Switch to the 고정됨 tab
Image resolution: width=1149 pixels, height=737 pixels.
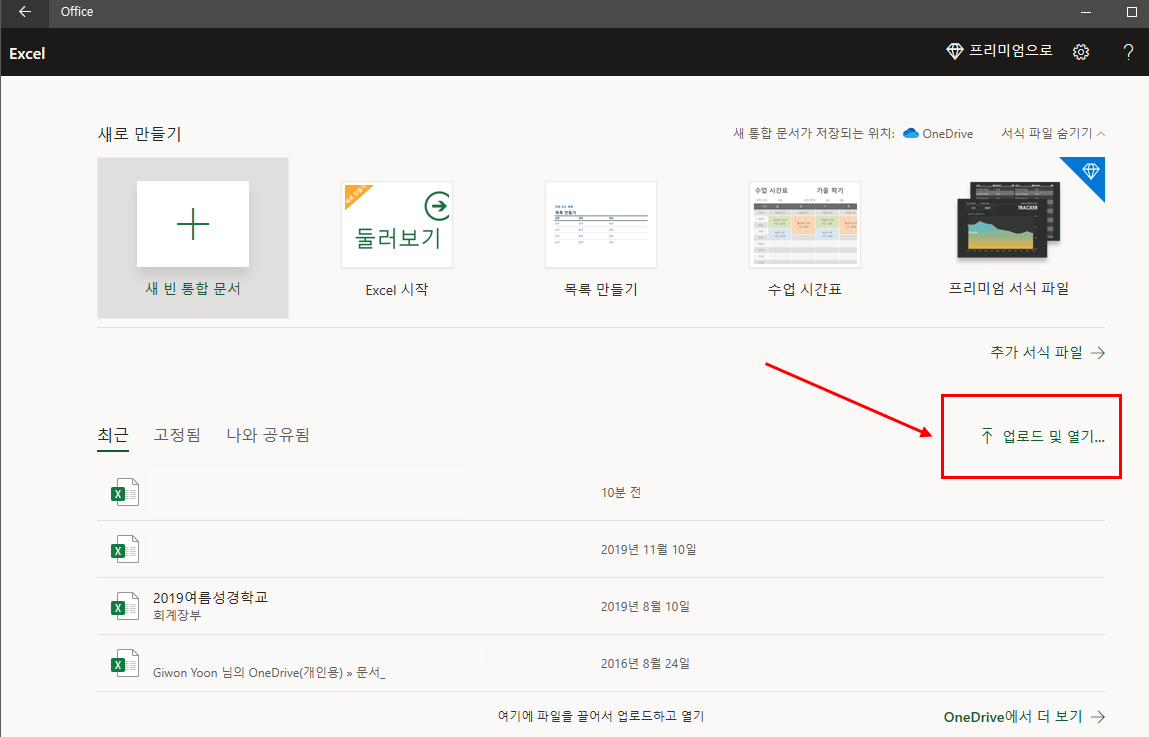(x=177, y=435)
